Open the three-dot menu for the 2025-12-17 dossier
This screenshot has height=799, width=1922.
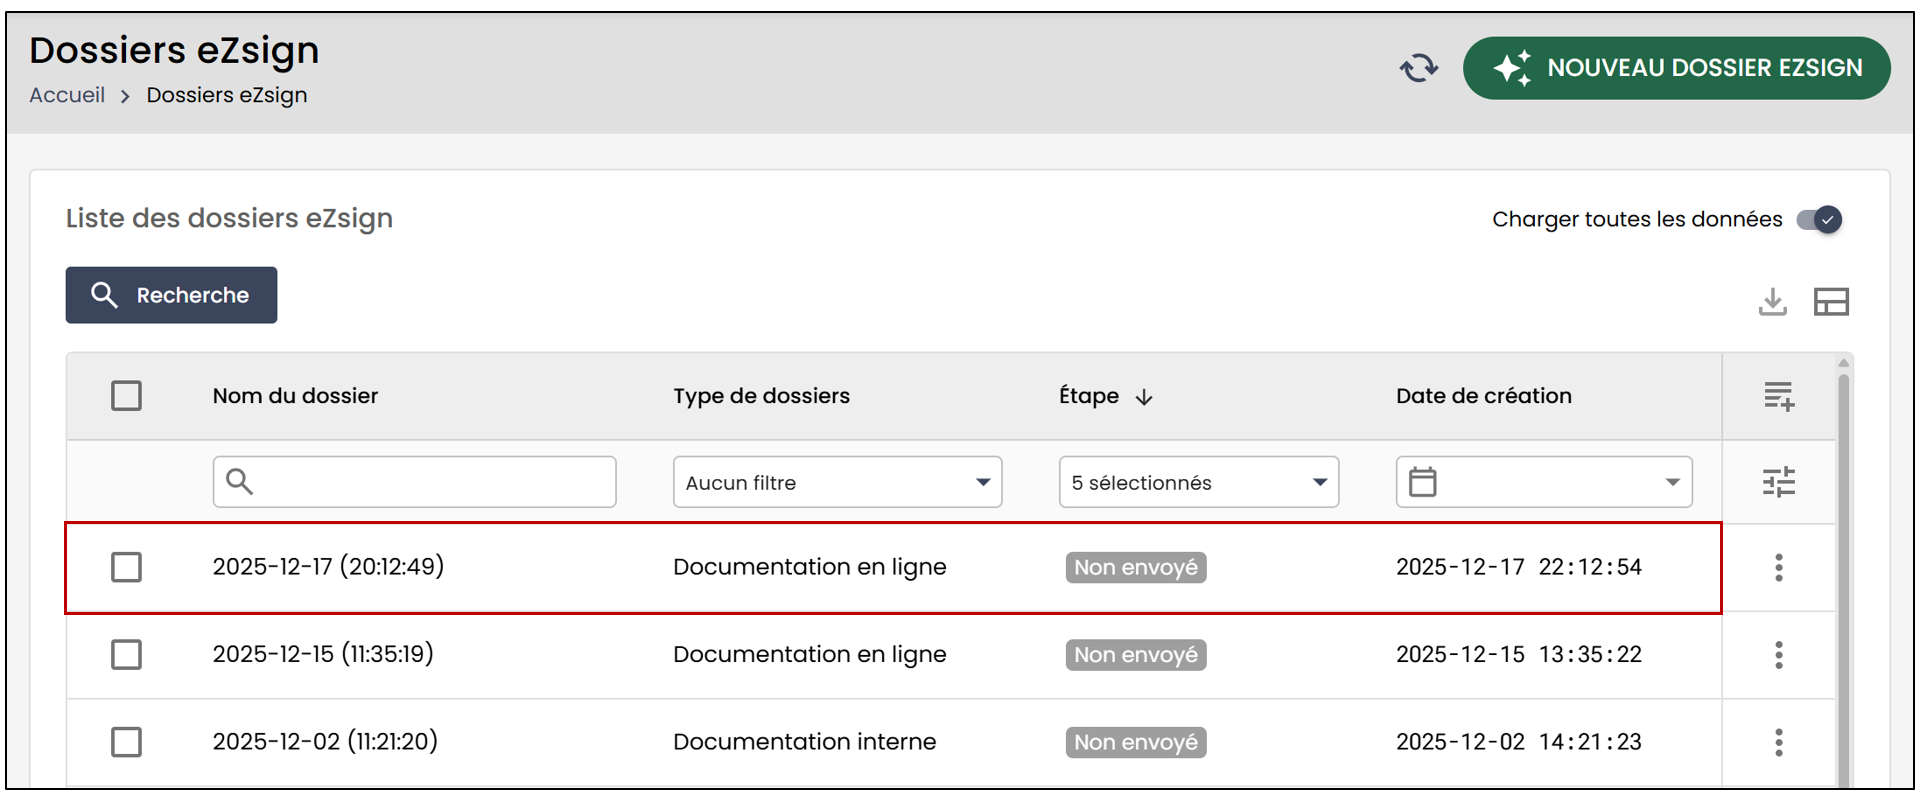coord(1778,567)
